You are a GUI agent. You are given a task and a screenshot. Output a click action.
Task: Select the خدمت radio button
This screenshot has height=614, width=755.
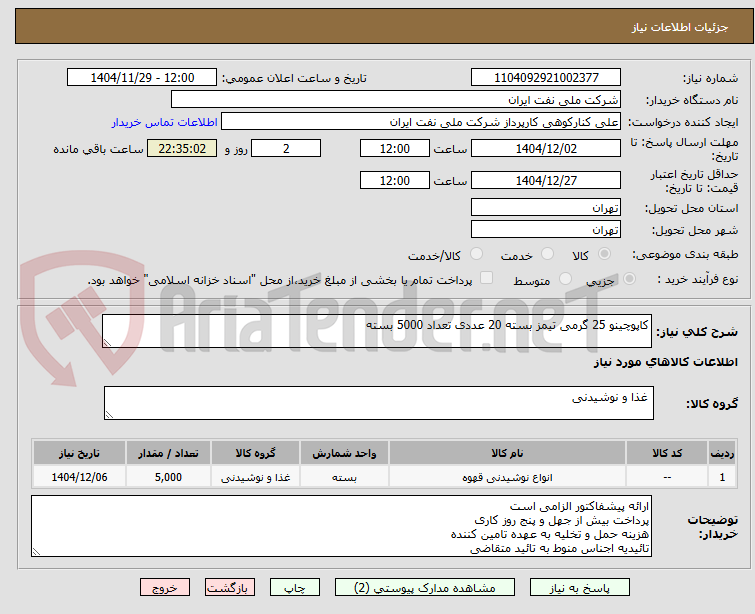547,254
